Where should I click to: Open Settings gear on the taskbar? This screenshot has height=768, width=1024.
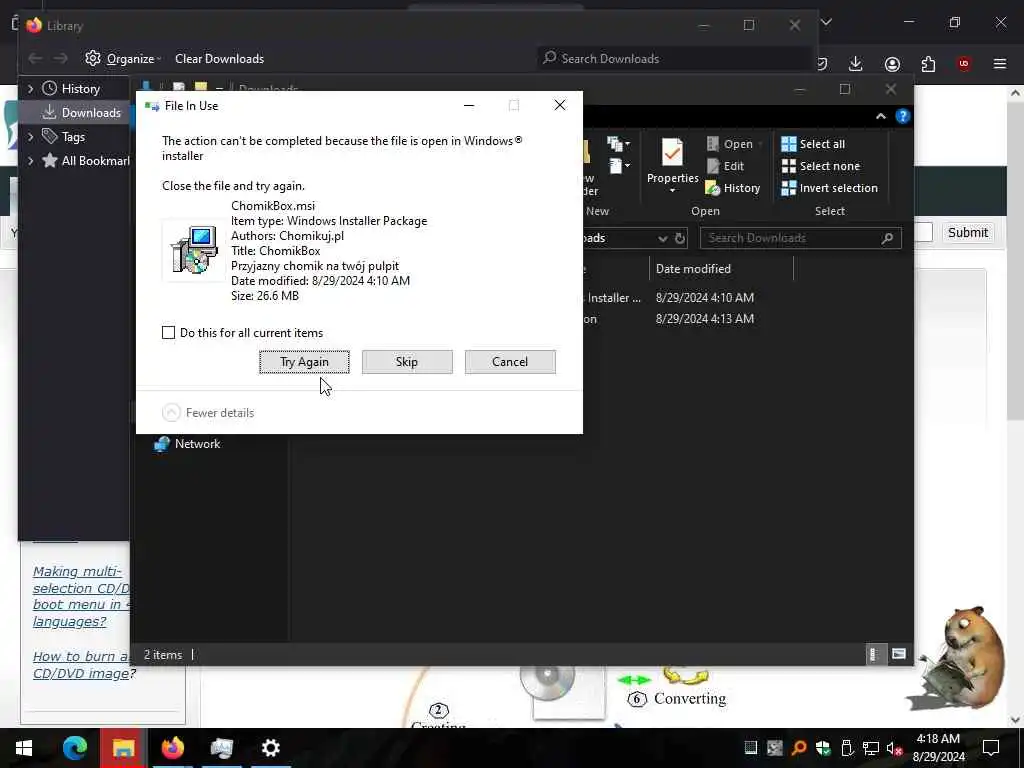click(x=270, y=748)
